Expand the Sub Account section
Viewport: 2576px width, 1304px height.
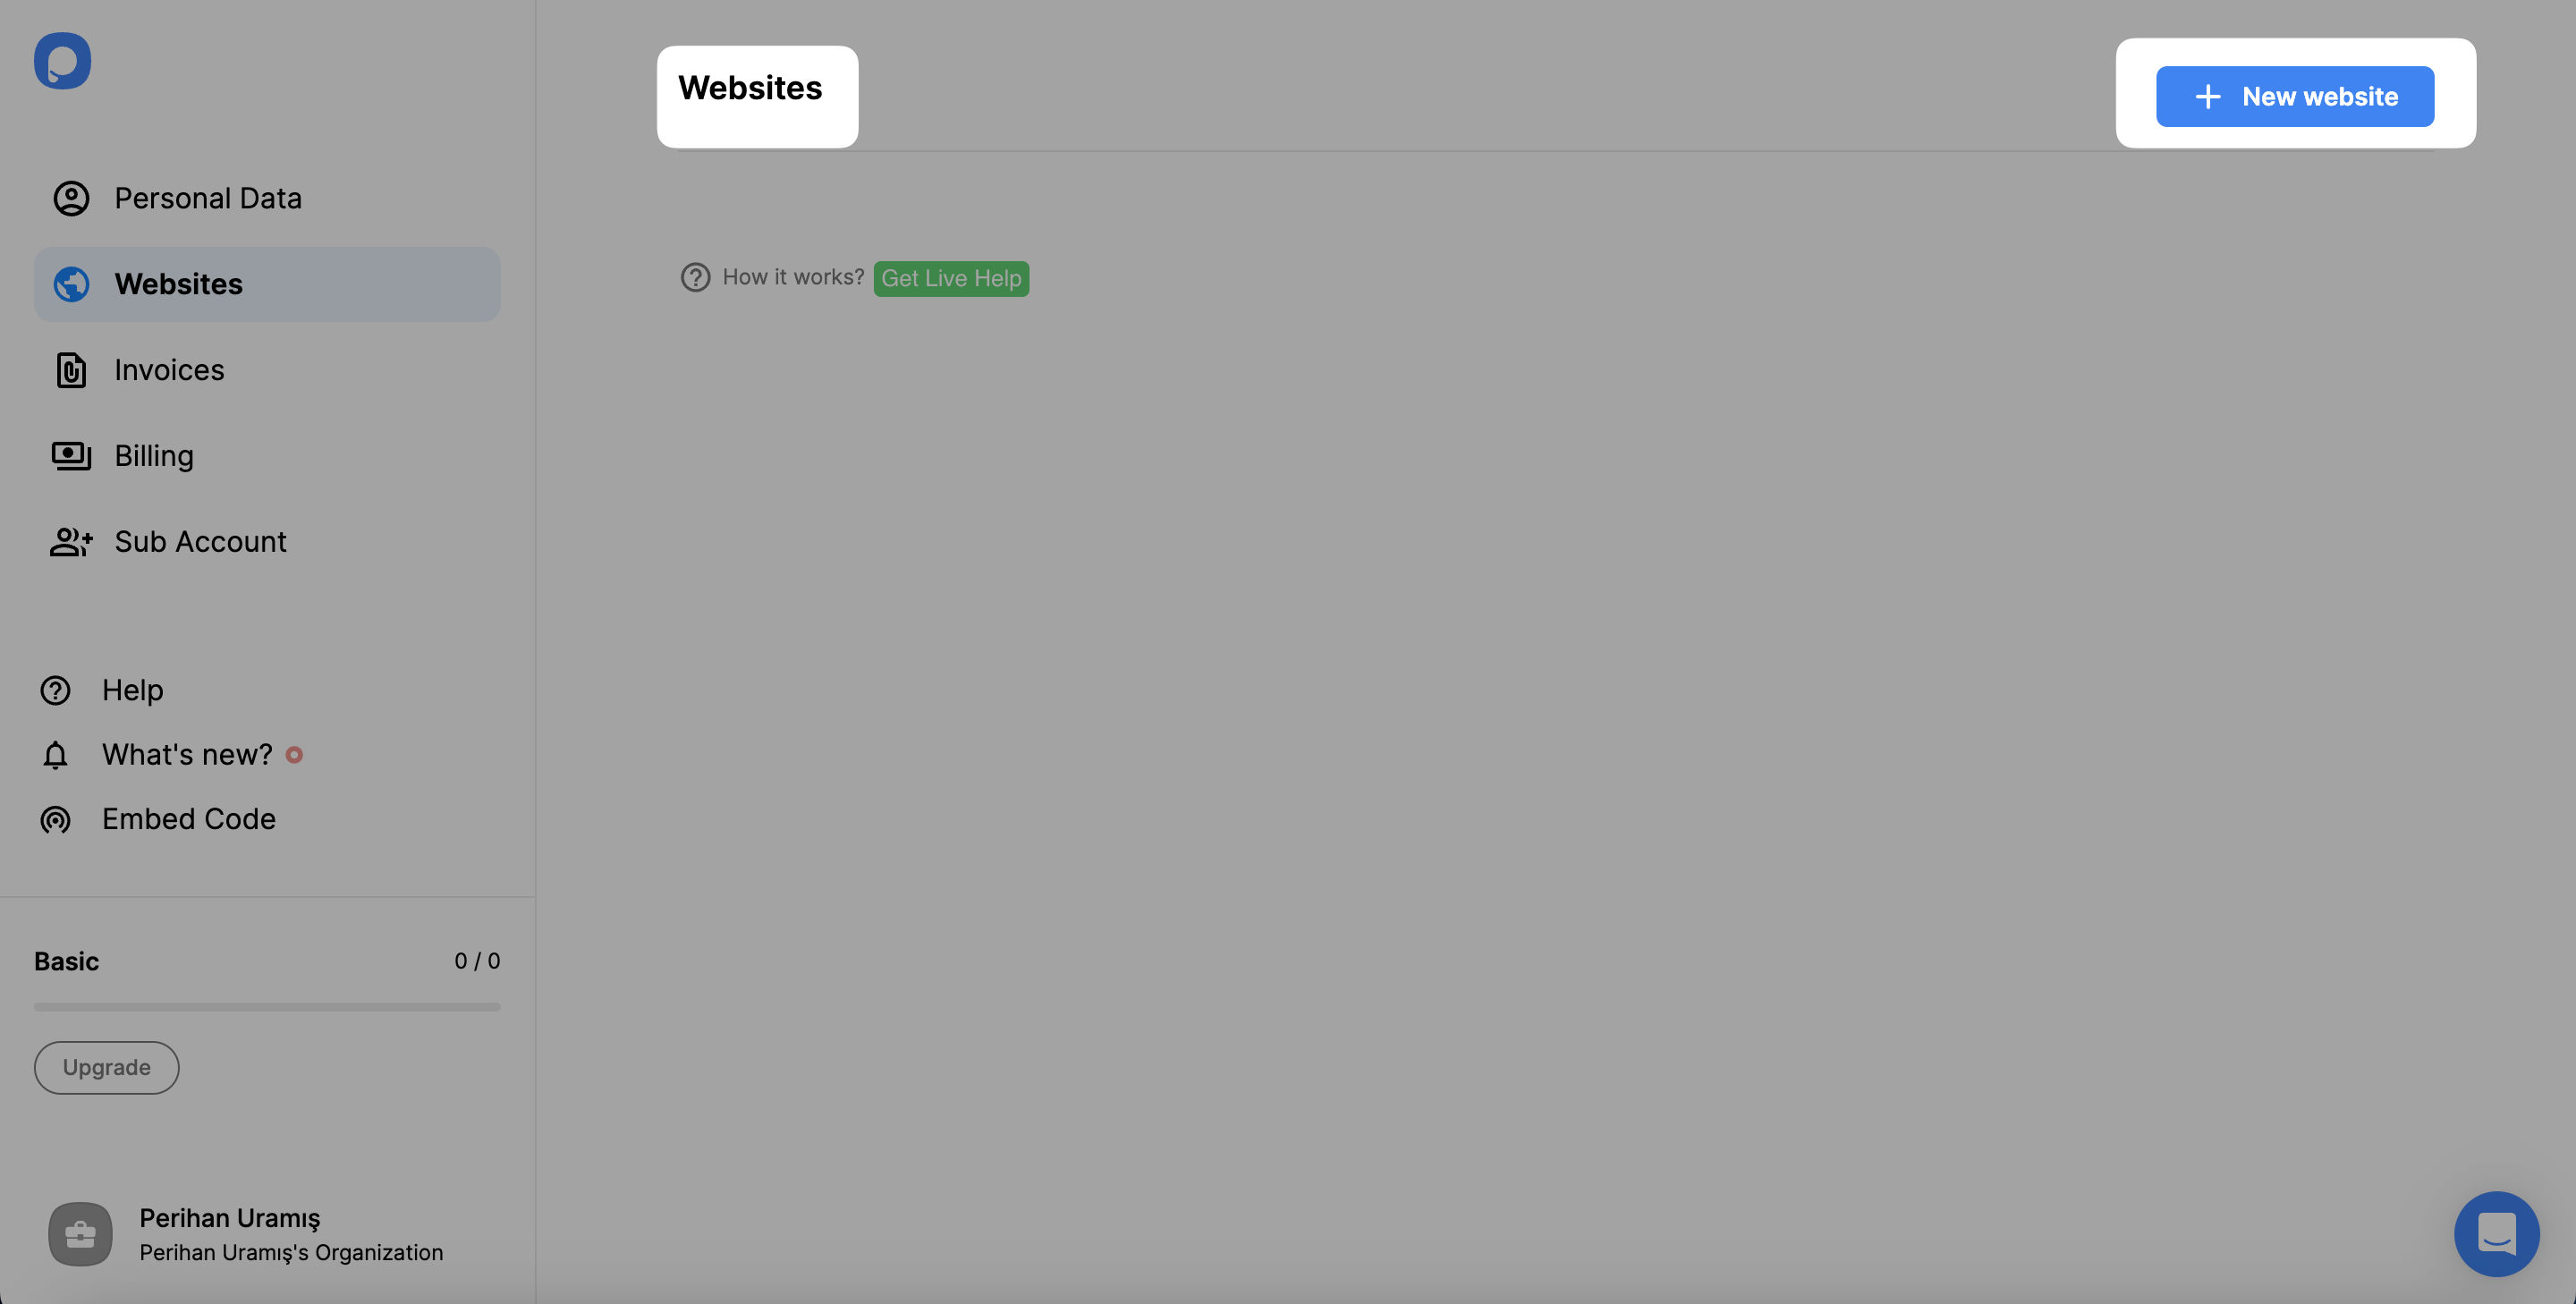267,540
